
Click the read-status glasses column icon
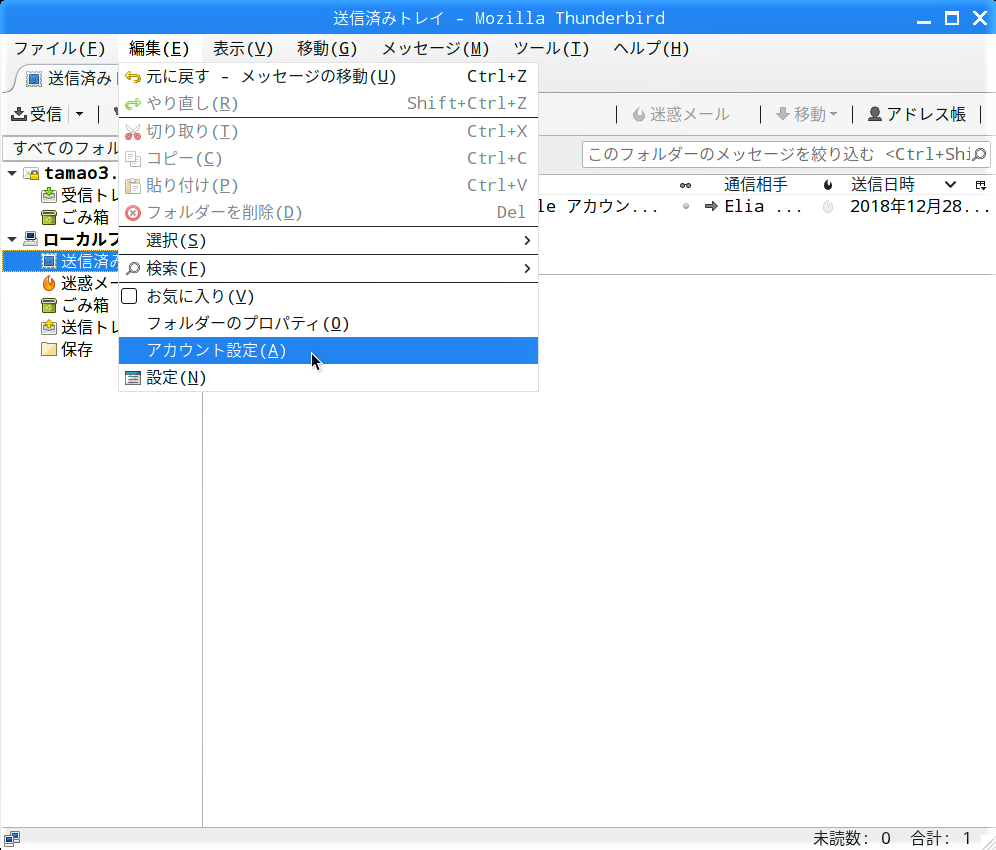[685, 186]
